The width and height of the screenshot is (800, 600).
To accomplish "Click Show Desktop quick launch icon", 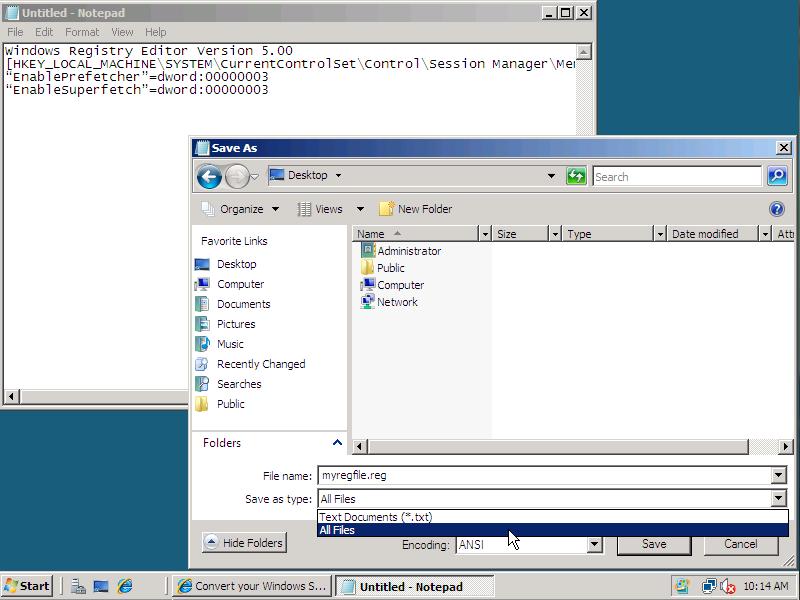I will (x=101, y=586).
